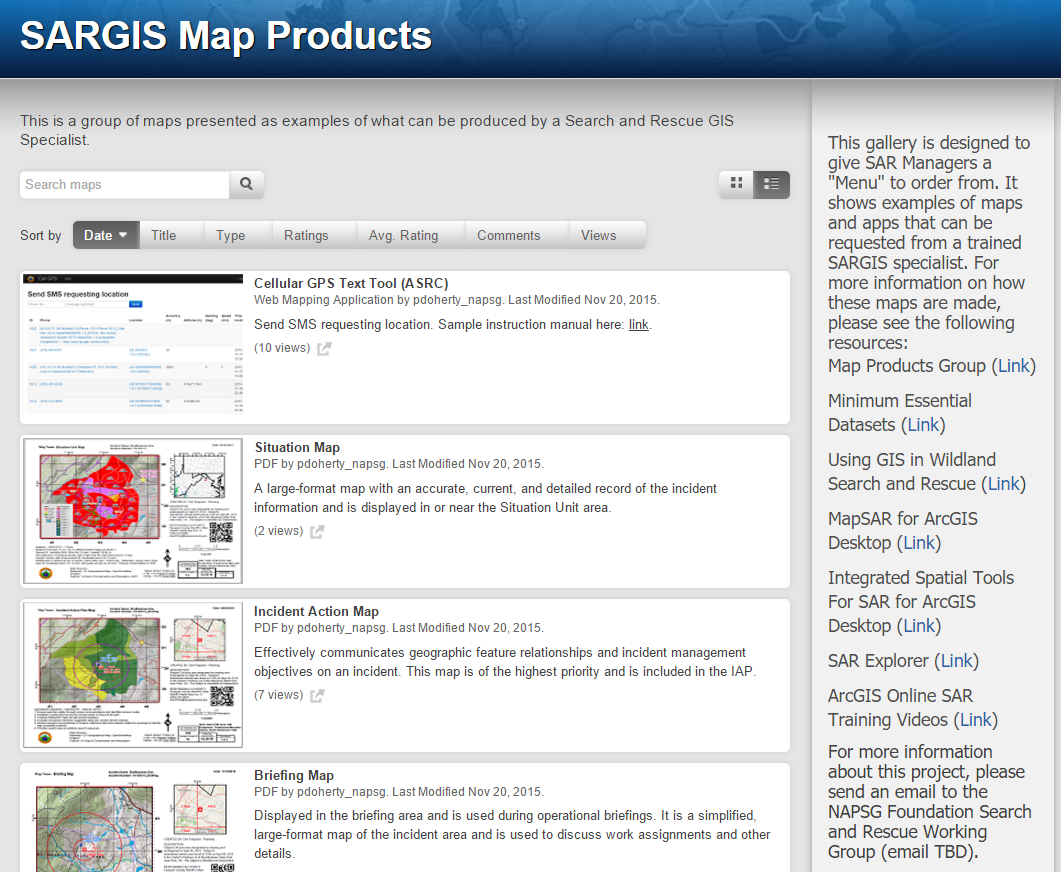This screenshot has width=1061, height=872.
Task: Follow Integrated Spatial Tools For SAR Link
Action: 919,626
